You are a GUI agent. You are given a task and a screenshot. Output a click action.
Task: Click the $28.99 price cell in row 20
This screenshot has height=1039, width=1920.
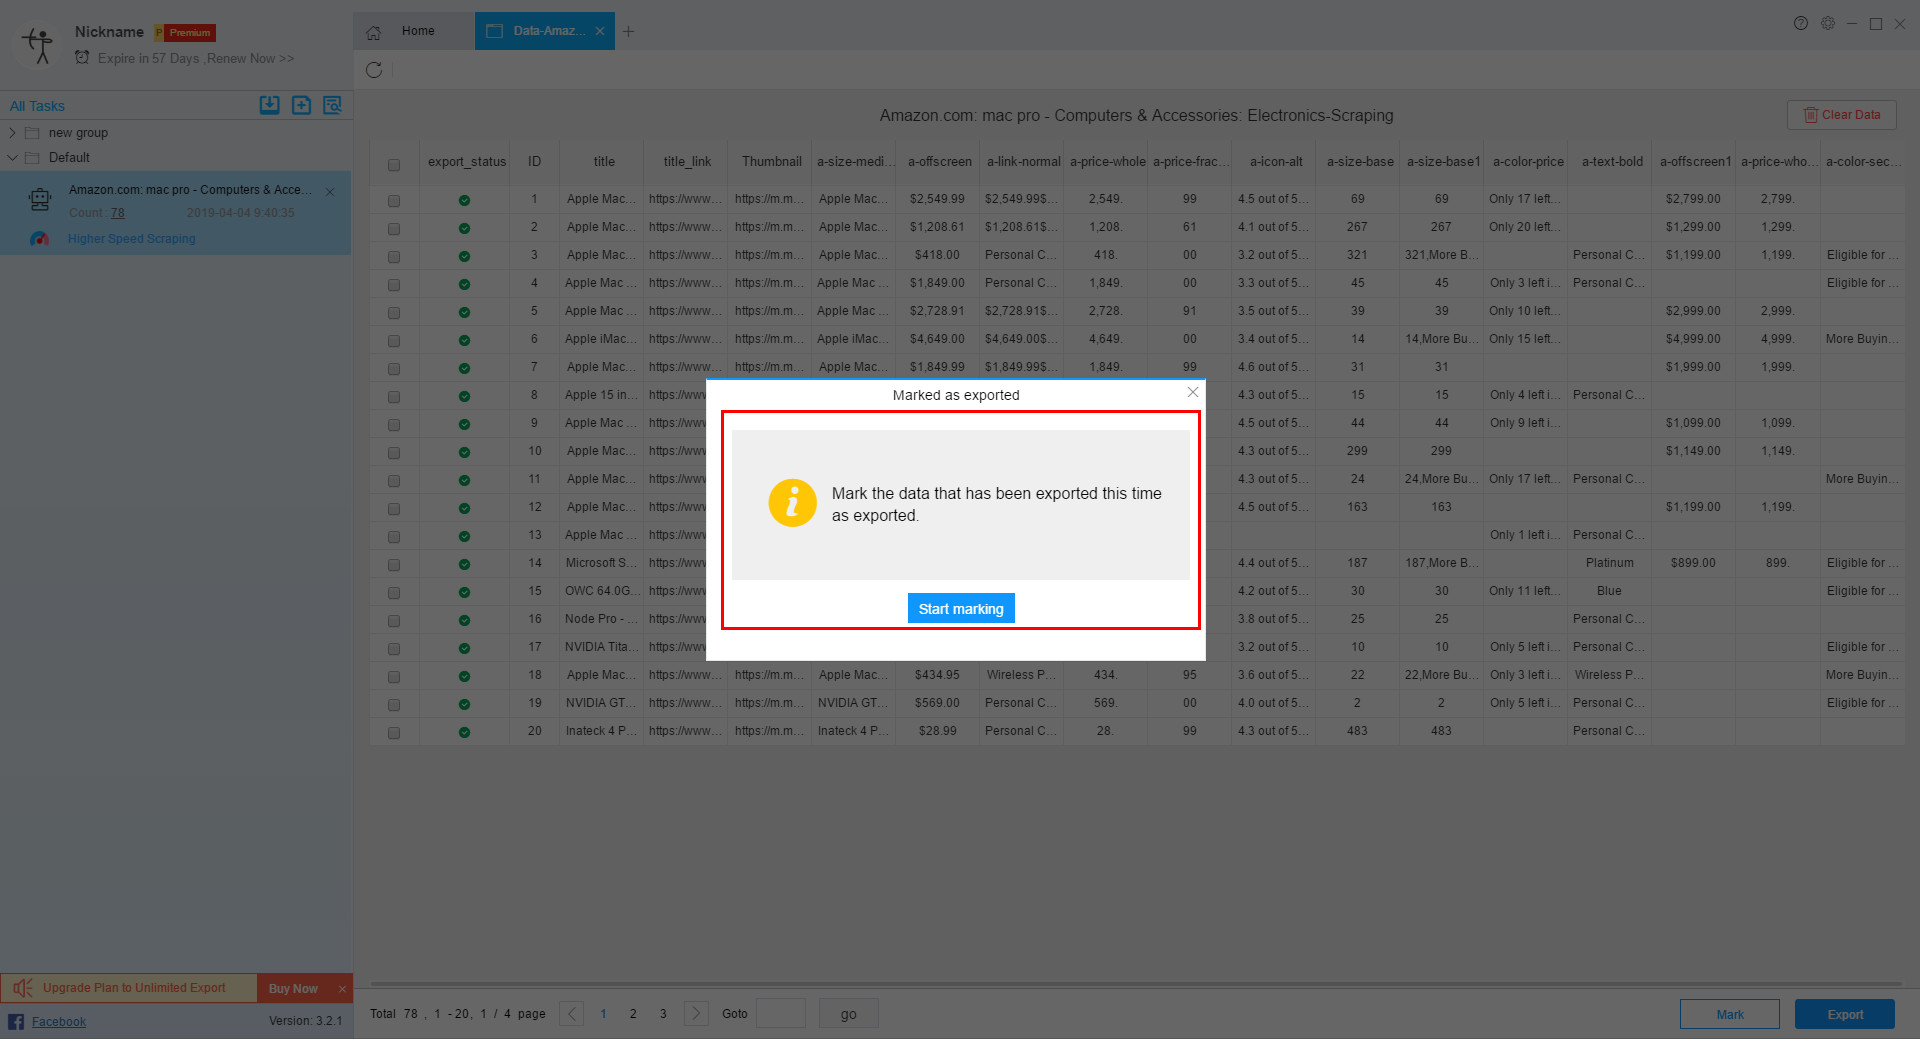tap(937, 731)
